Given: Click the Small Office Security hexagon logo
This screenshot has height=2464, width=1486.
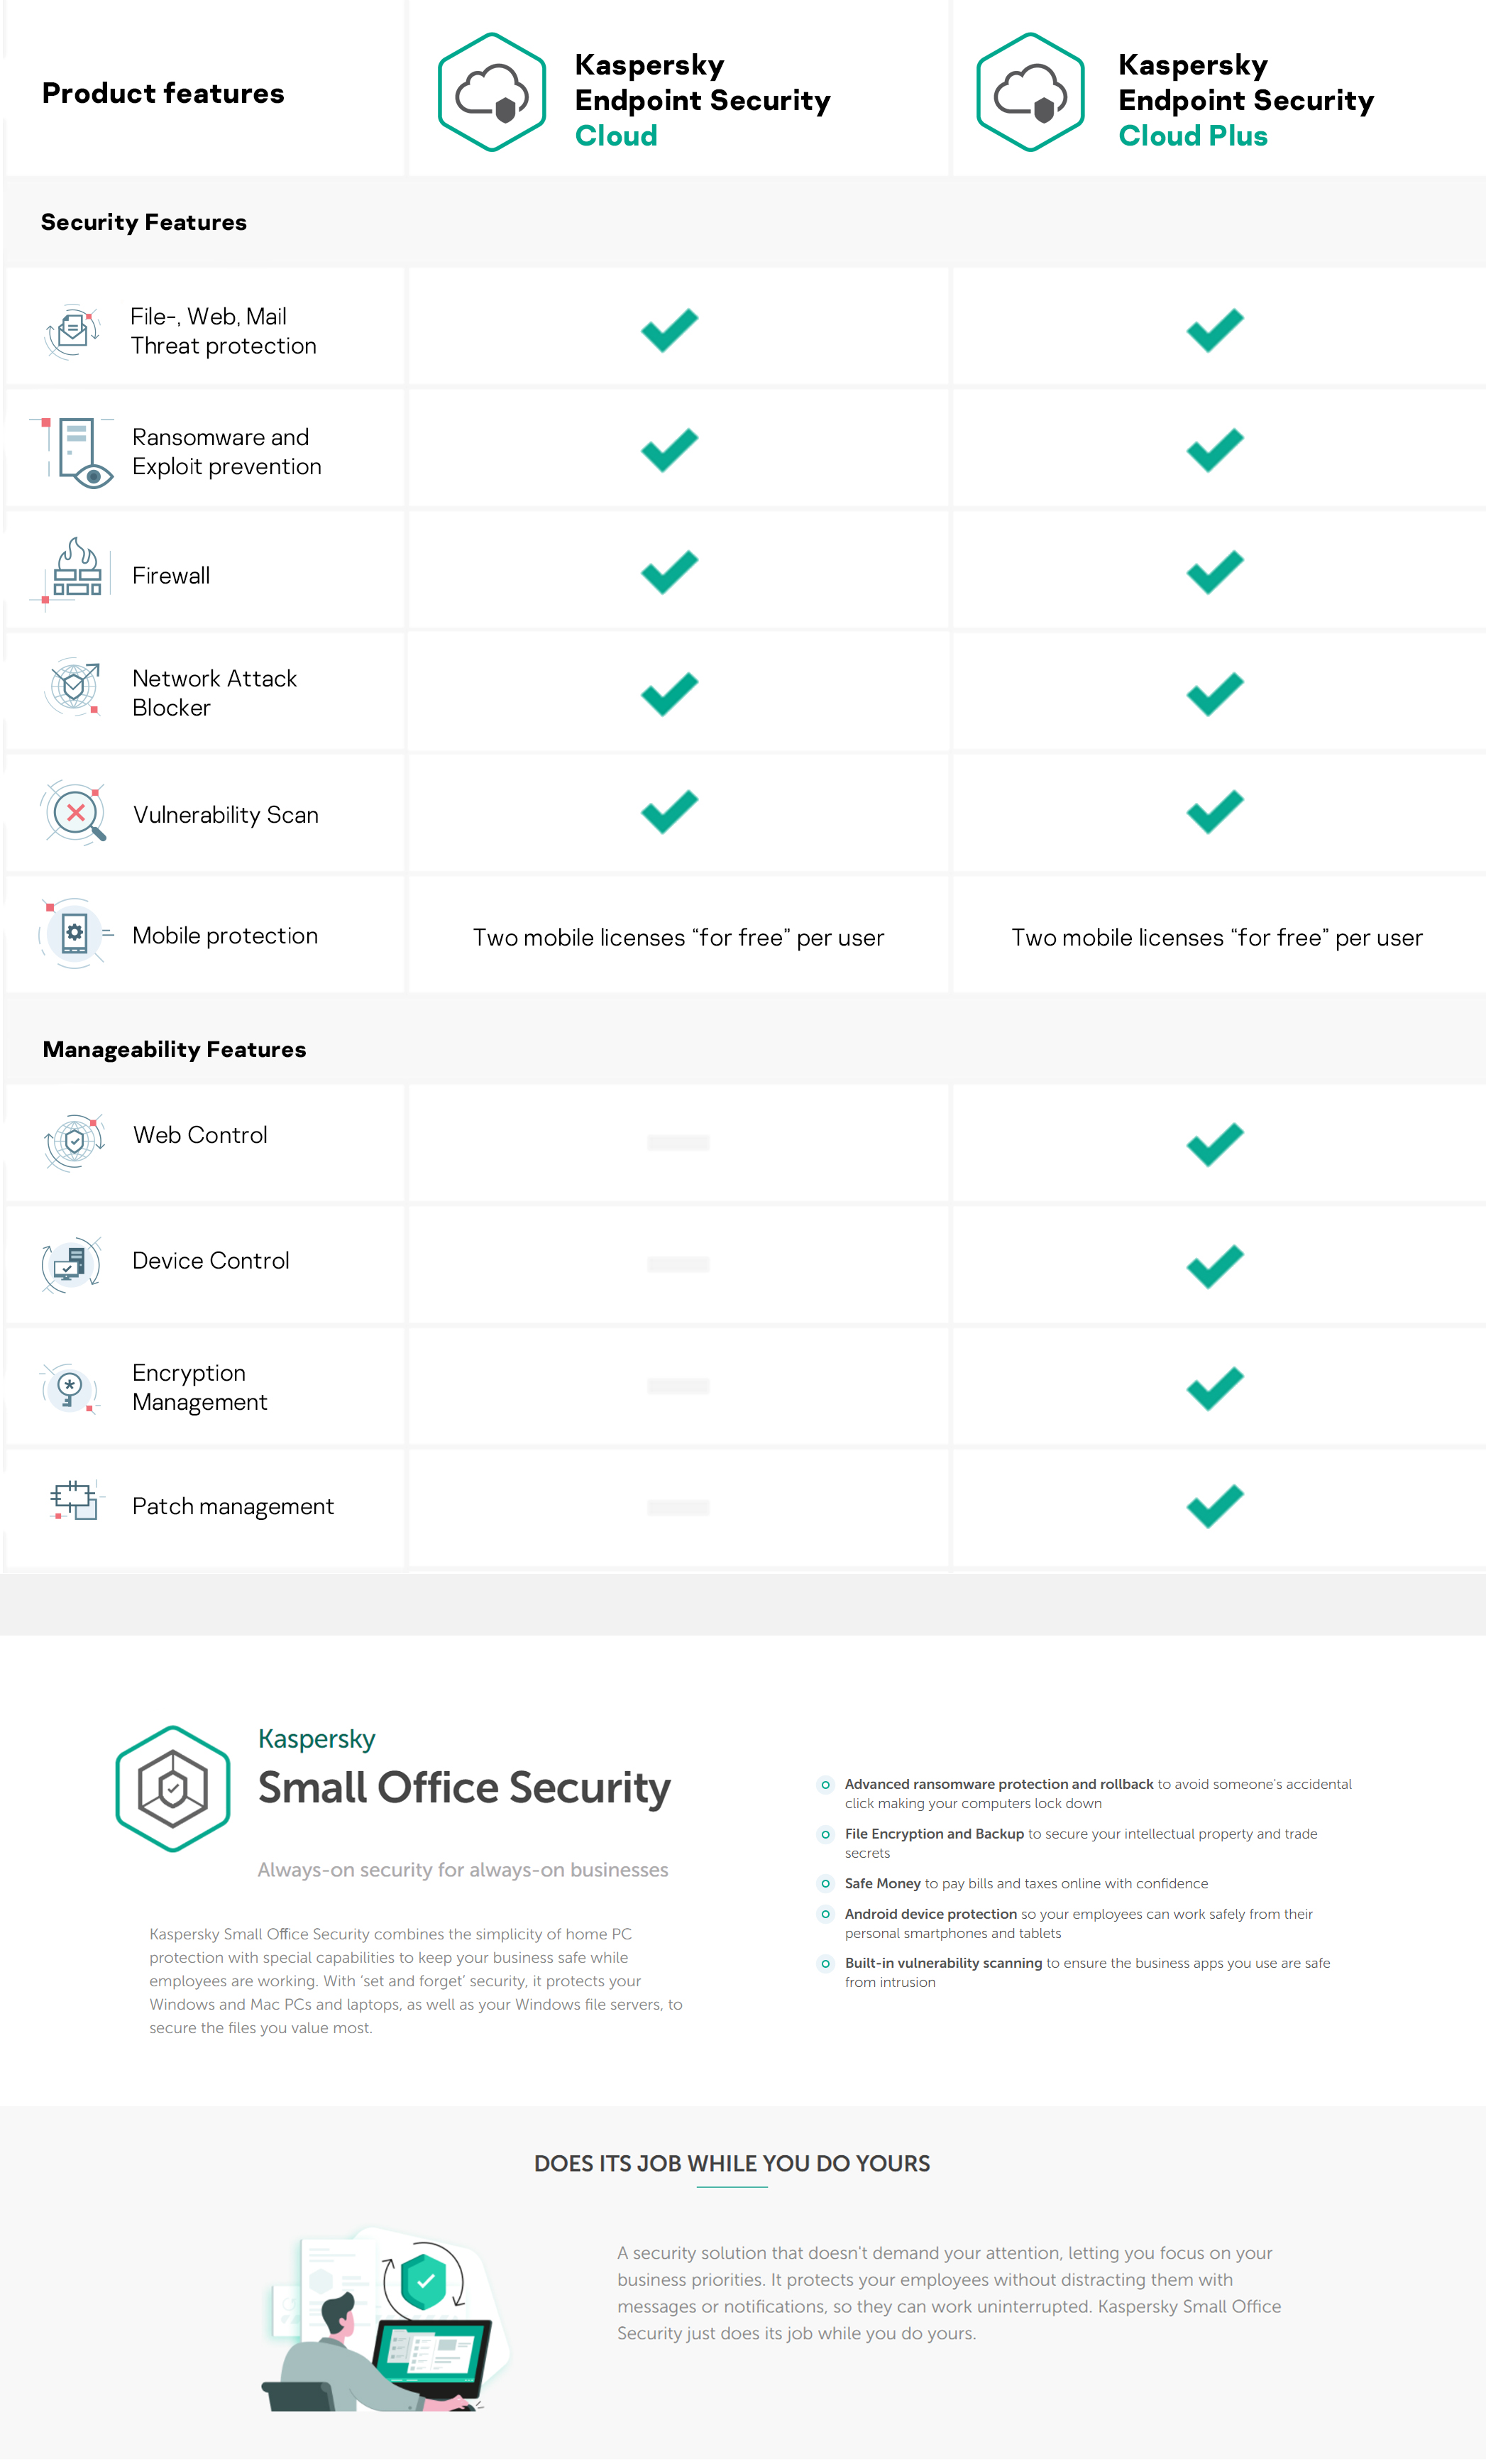Looking at the screenshot, I should click(x=173, y=1788).
